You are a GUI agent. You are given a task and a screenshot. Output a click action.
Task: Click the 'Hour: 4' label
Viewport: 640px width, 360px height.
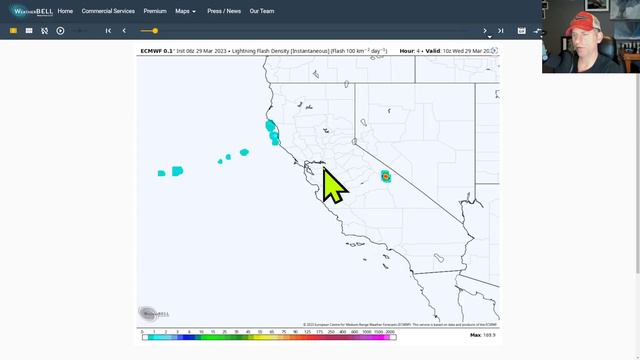click(409, 51)
